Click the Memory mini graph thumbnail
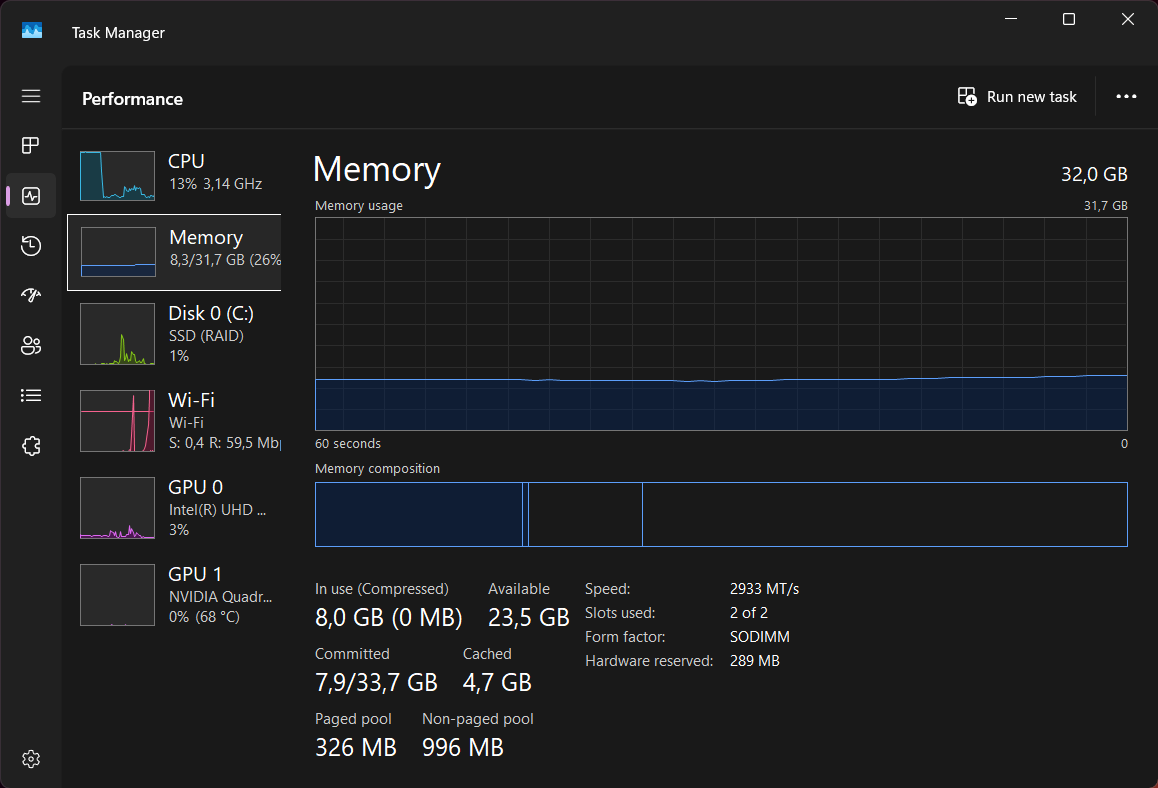1158x788 pixels. pyautogui.click(x=118, y=252)
